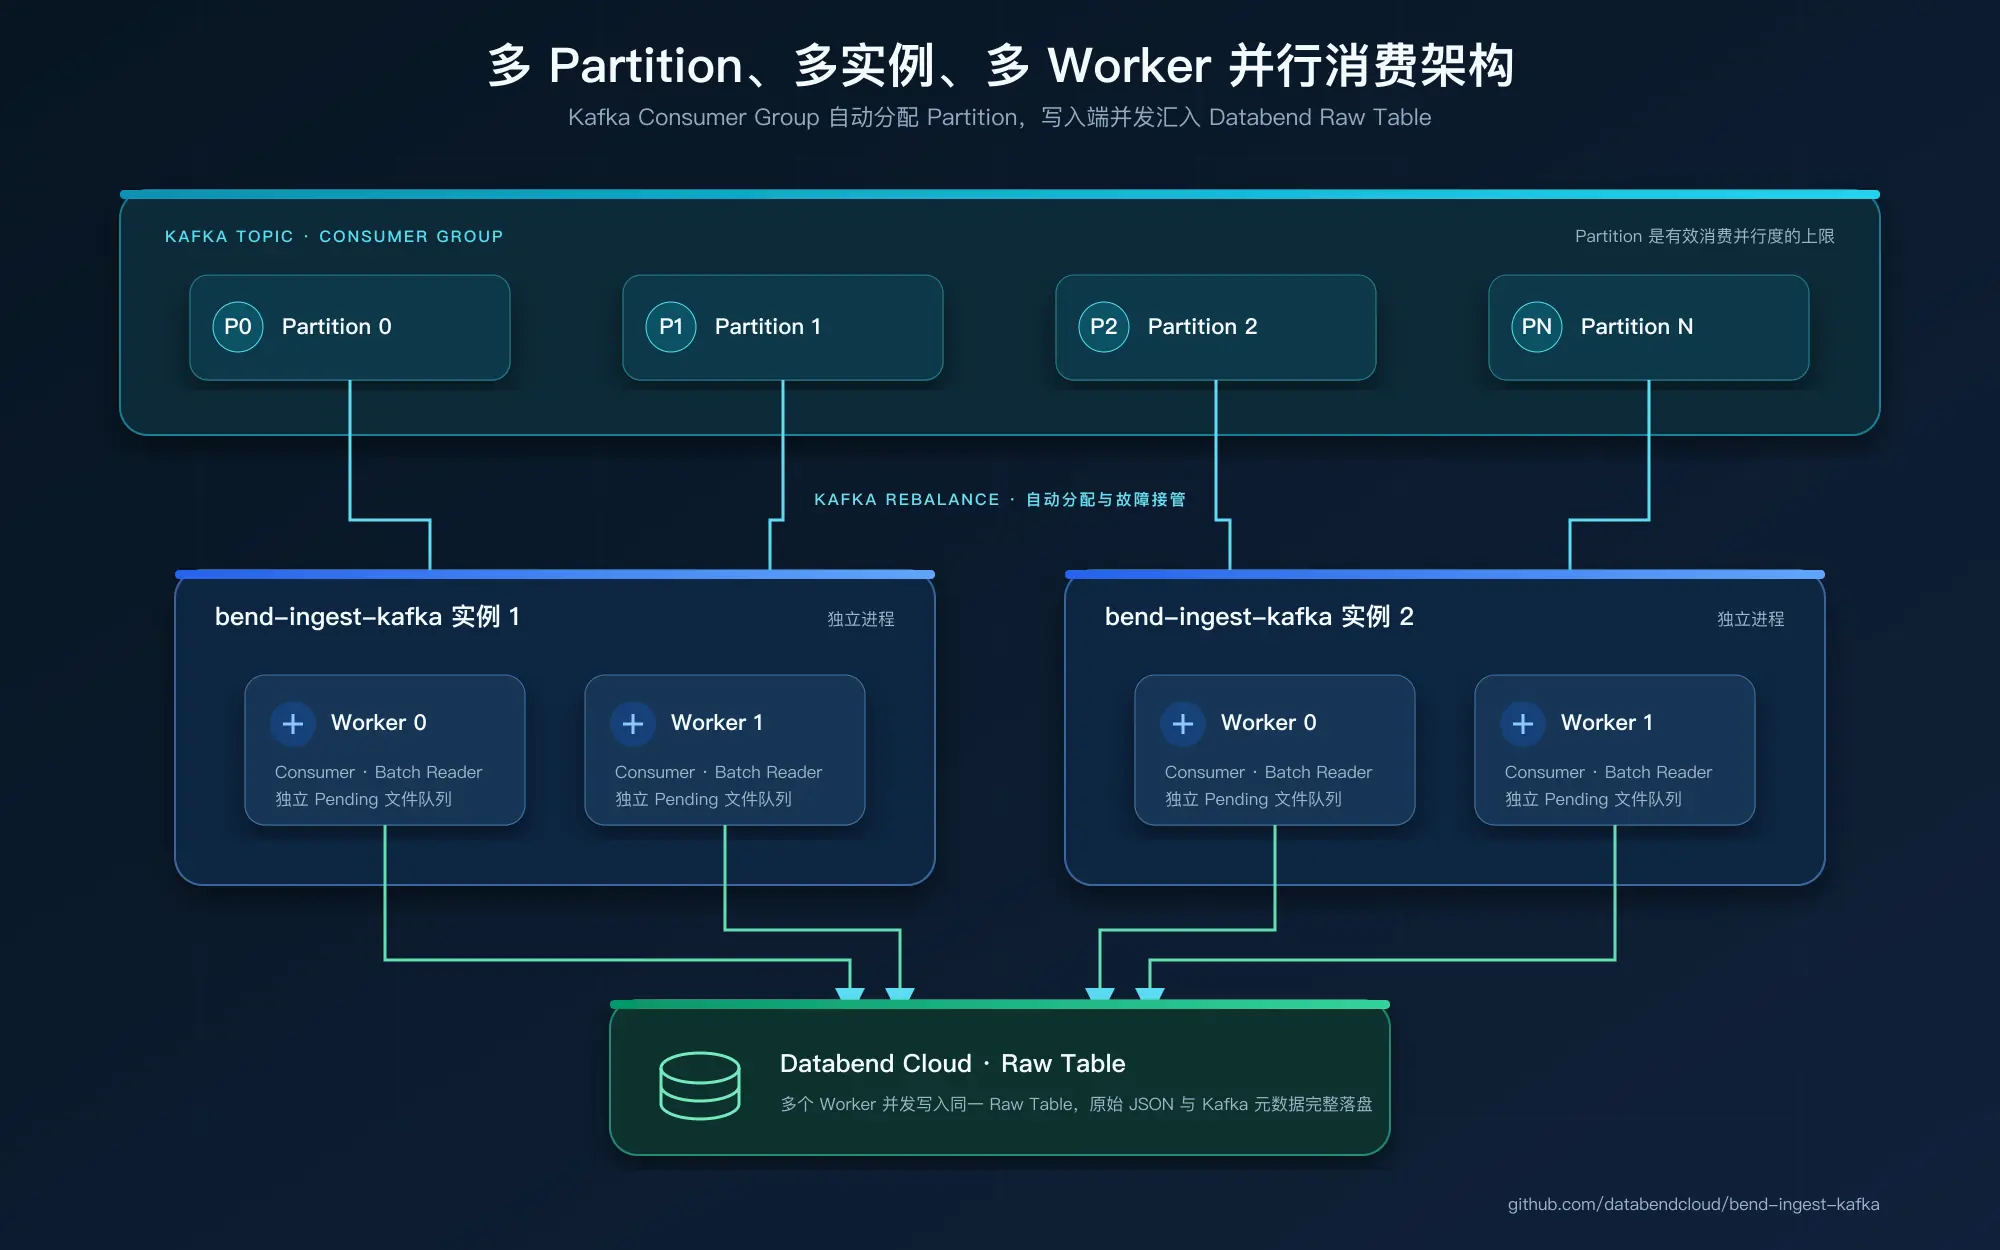Click the subtitle starting with 'Kafka Consumer Group'

point(1000,117)
